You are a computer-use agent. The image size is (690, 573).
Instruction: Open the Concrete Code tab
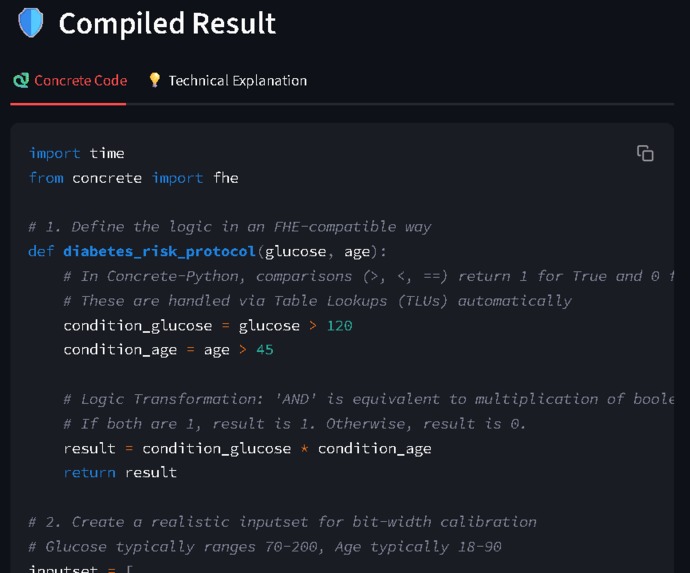tap(70, 81)
